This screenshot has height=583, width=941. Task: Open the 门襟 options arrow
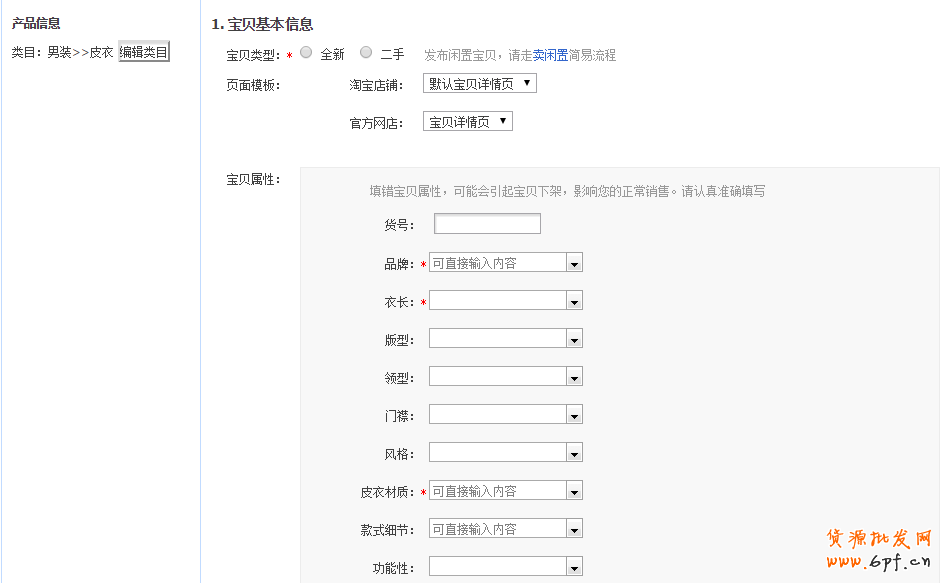pos(574,415)
